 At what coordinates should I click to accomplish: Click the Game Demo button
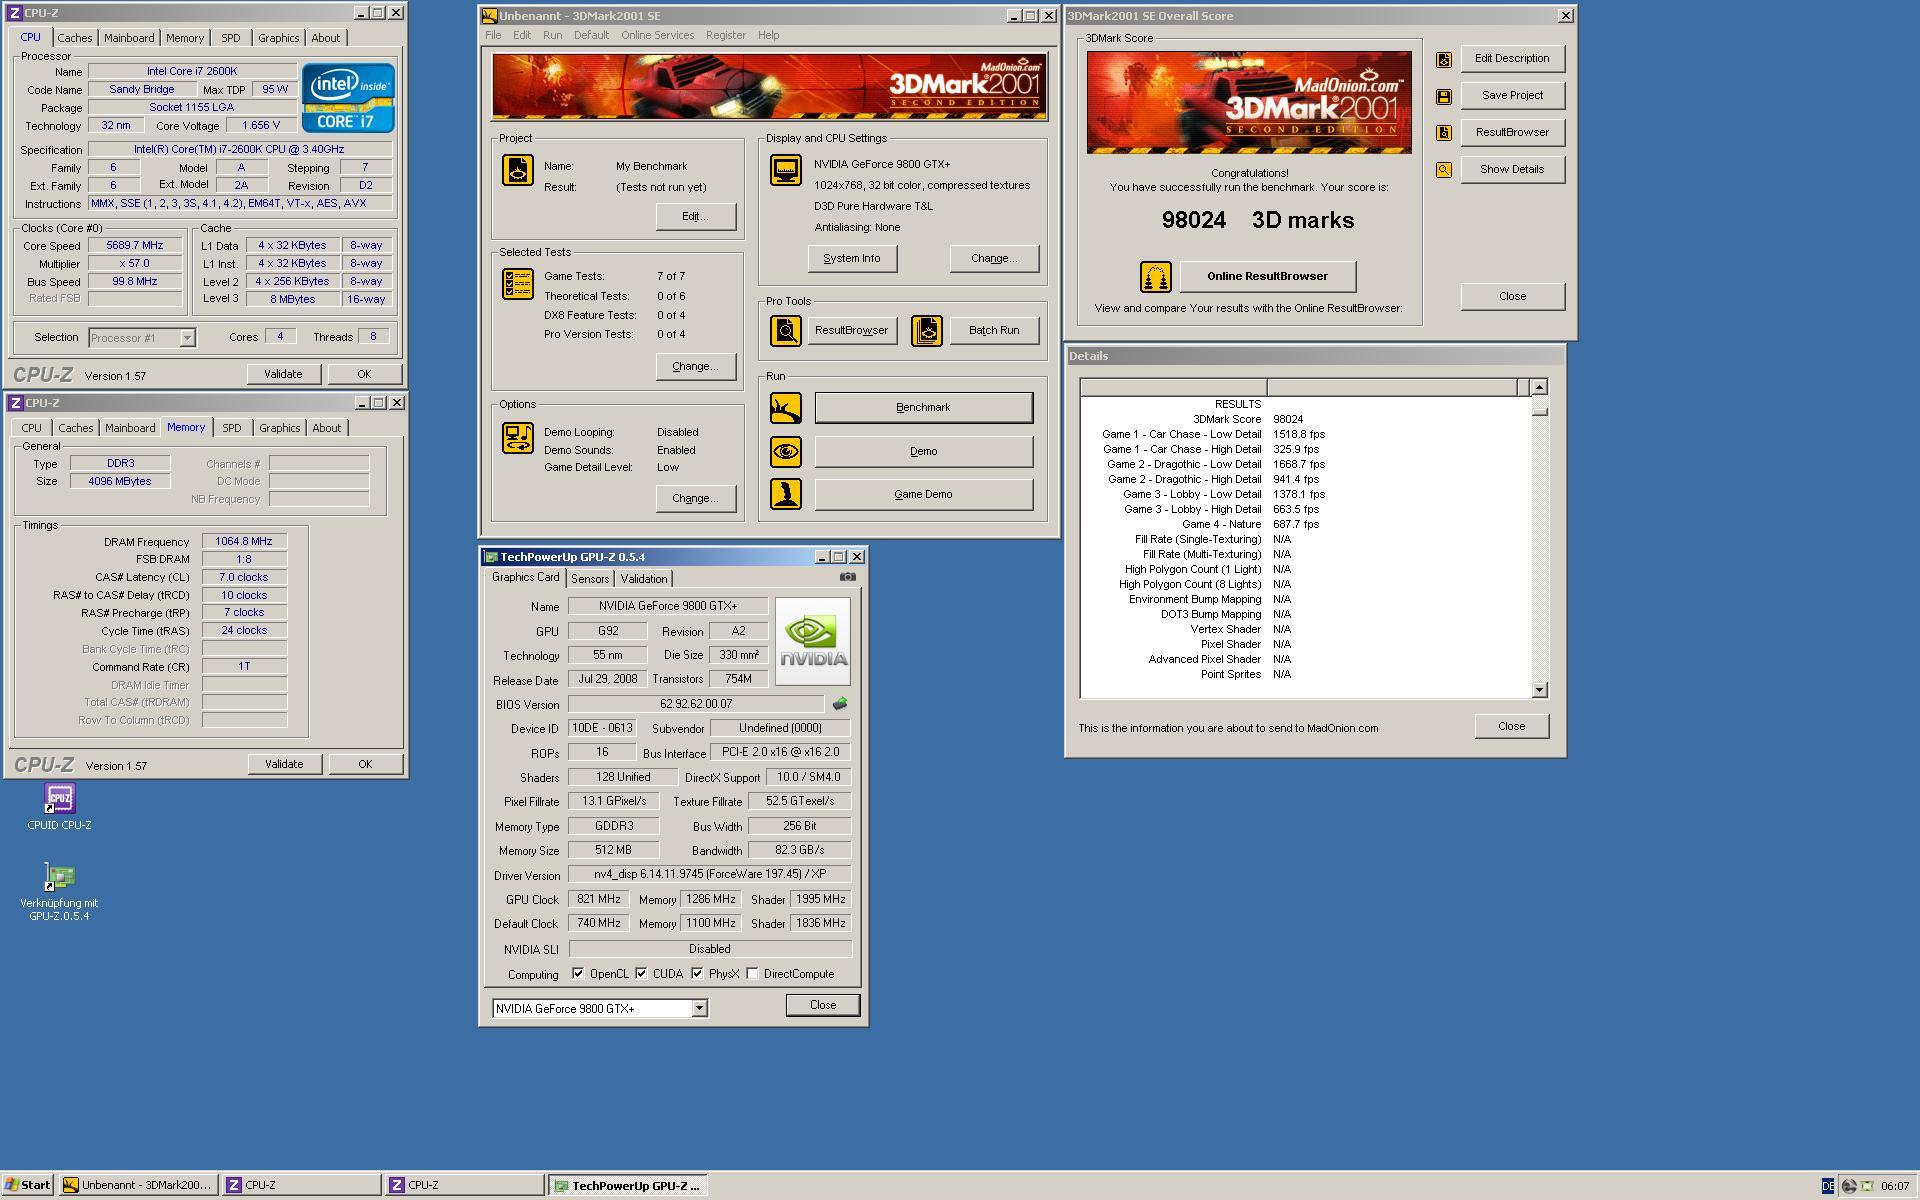point(923,494)
